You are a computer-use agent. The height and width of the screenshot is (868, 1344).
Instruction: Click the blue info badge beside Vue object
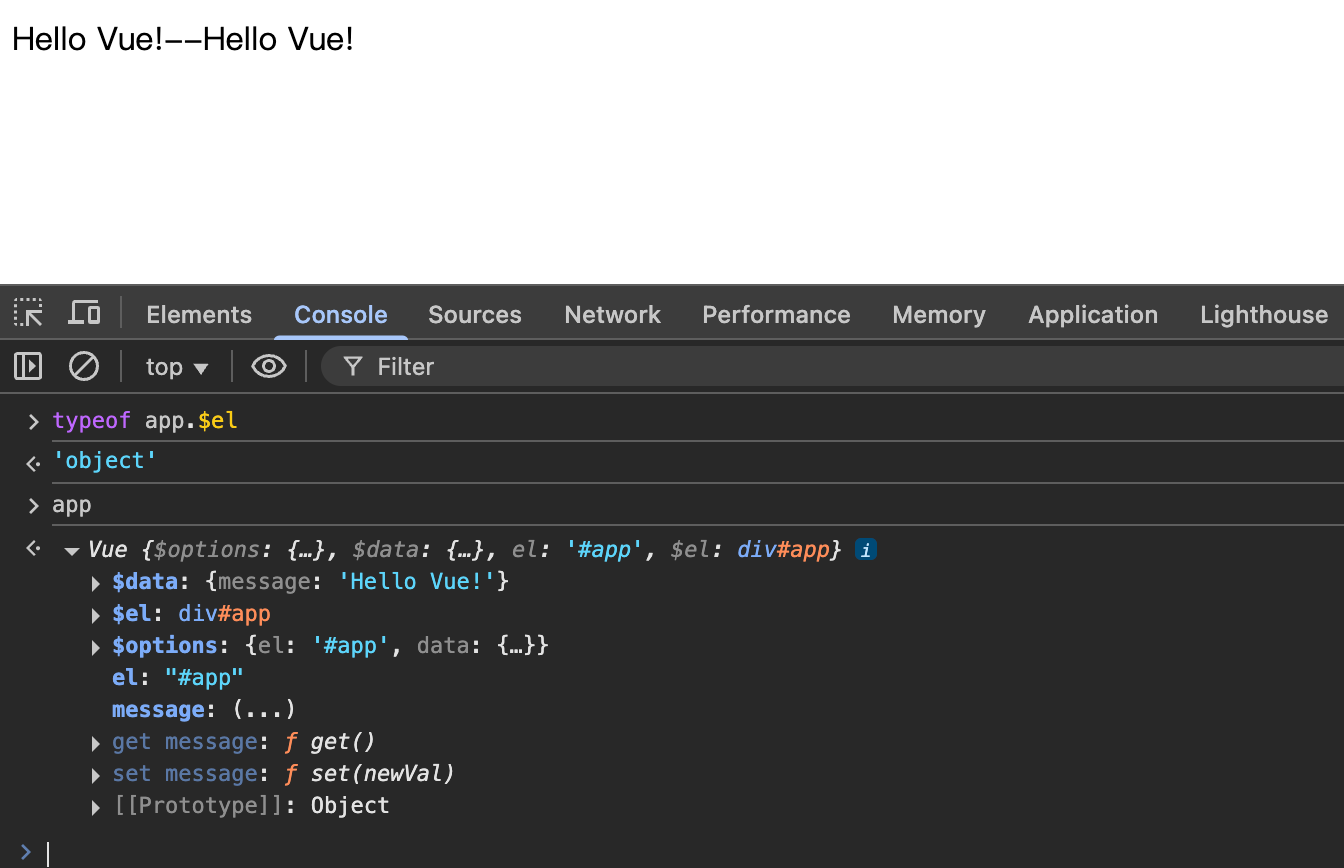pos(866,549)
